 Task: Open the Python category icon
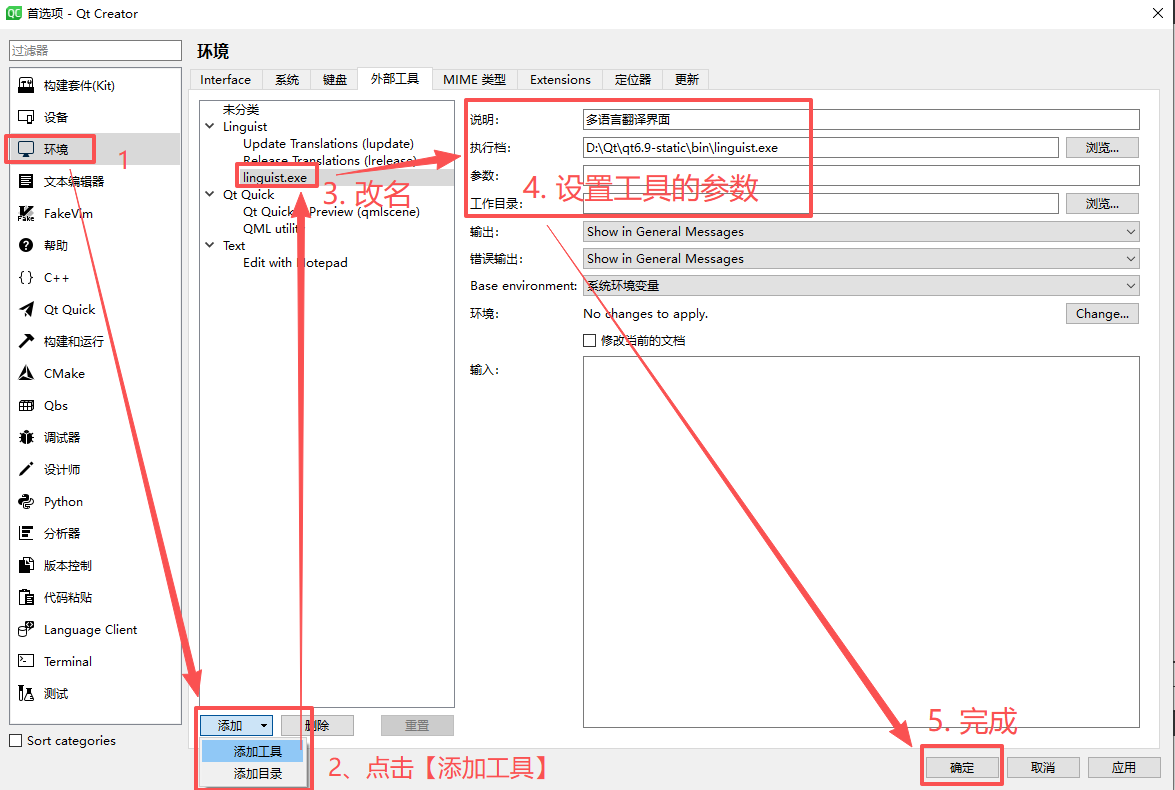point(26,501)
